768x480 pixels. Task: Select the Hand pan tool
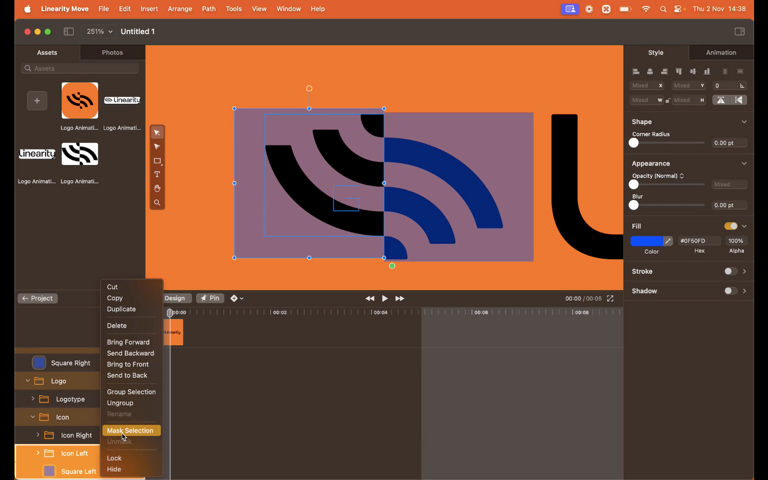[157, 189]
